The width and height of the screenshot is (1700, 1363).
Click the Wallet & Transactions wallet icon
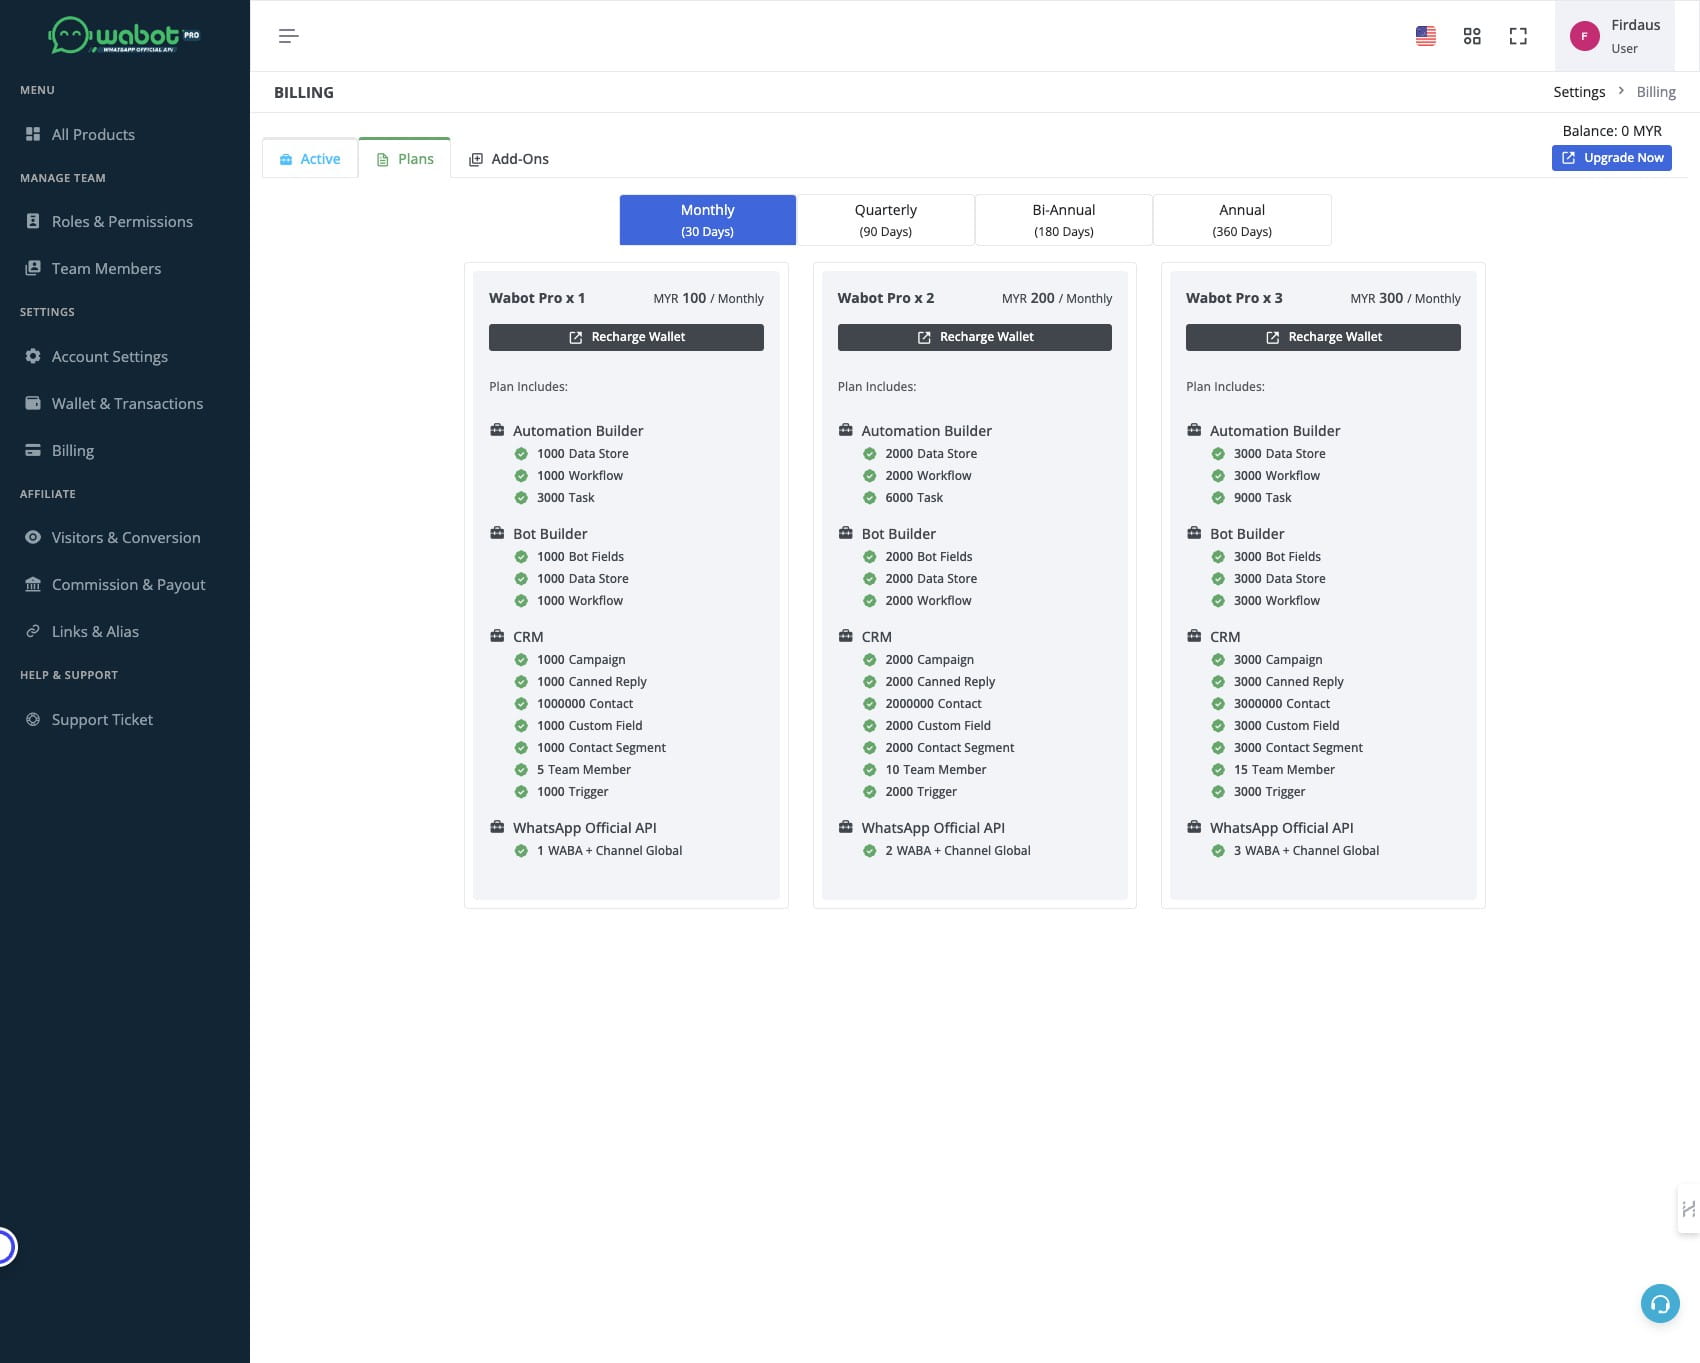coord(33,403)
